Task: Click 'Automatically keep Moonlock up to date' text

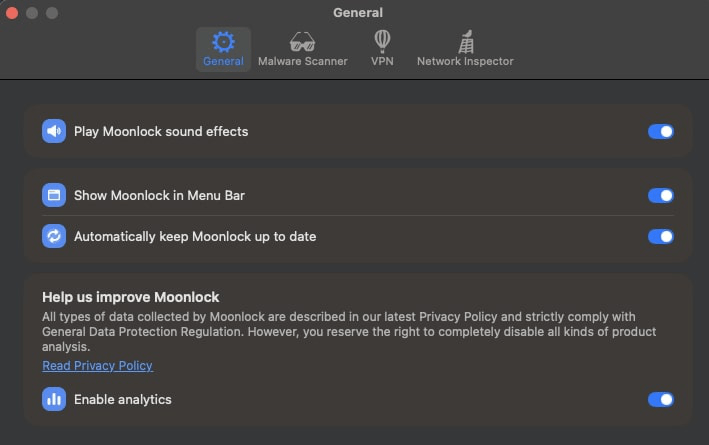Action: [195, 237]
